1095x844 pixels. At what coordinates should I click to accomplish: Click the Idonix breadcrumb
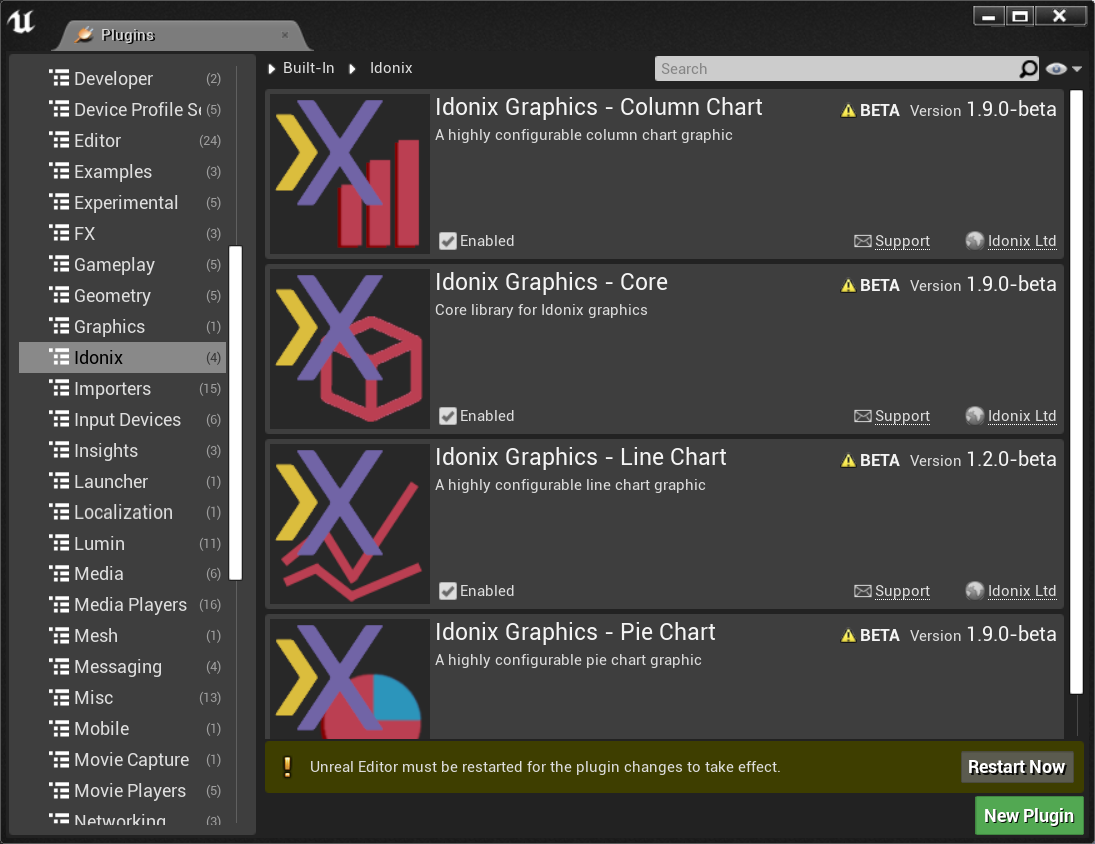[391, 68]
